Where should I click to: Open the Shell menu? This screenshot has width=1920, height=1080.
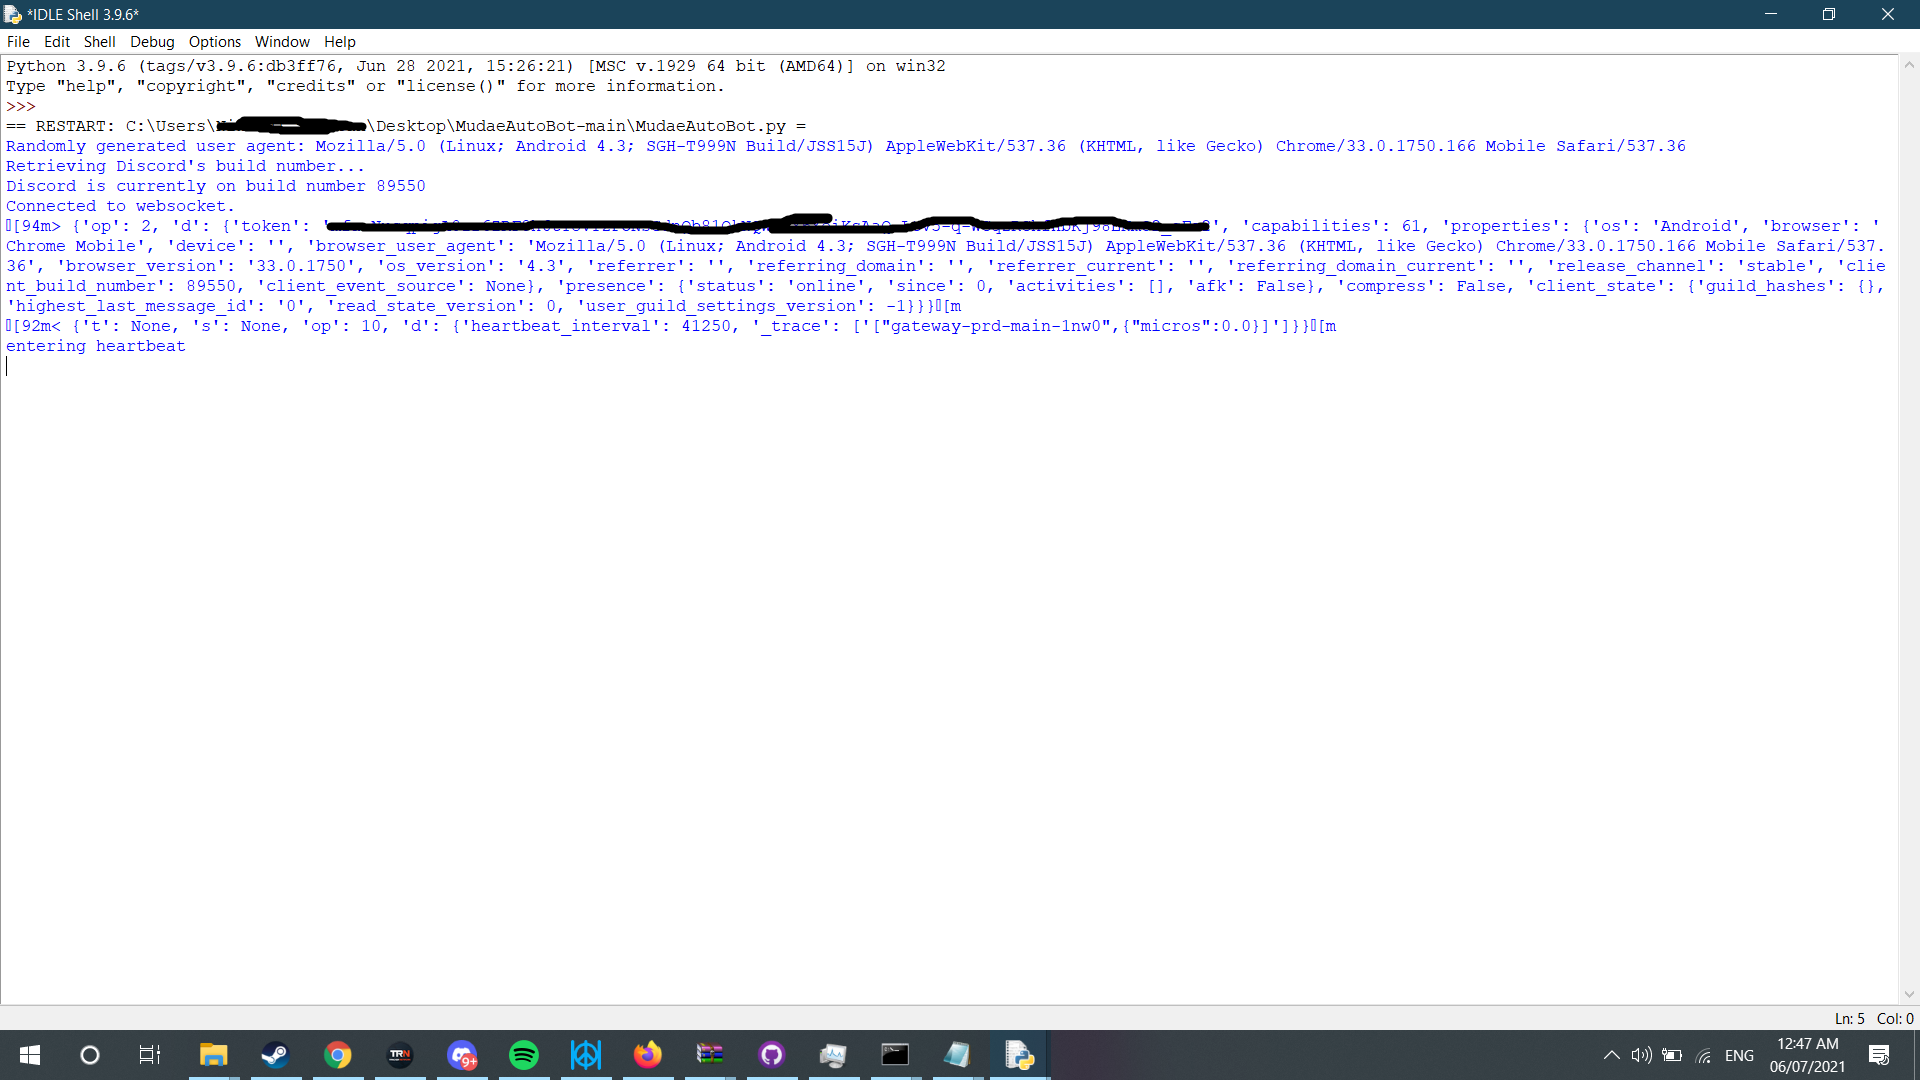point(99,42)
